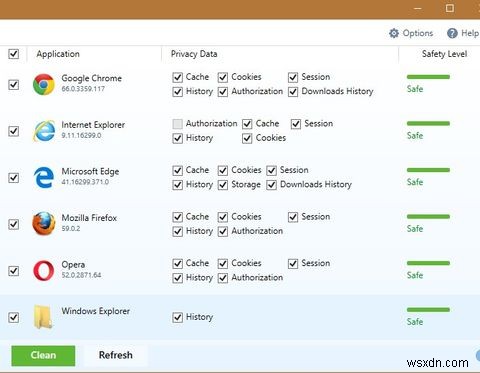This screenshot has width=480, height=373.
Task: Toggle Internet Explorer's Cache checkbox
Action: (247, 124)
